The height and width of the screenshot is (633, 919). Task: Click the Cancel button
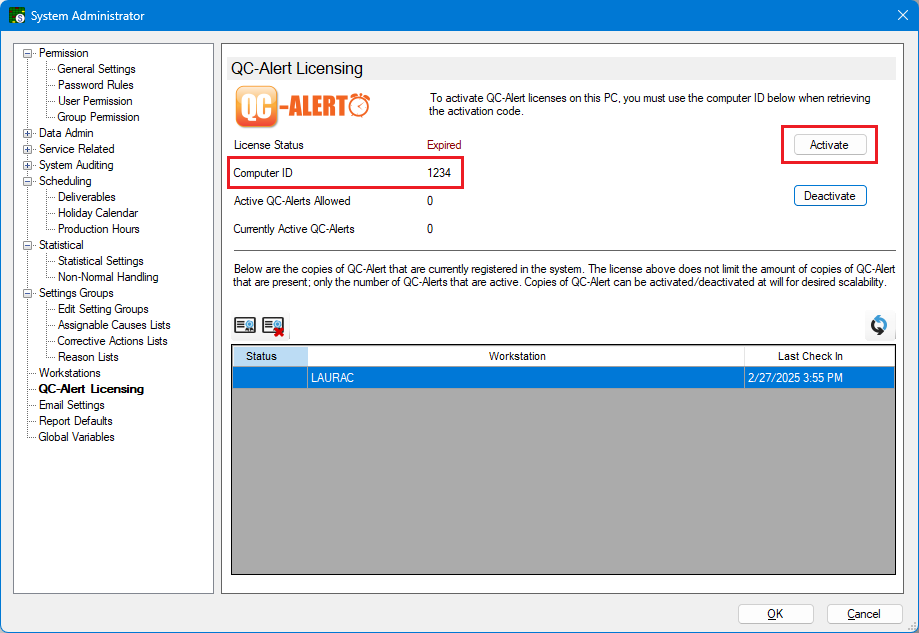coord(864,614)
